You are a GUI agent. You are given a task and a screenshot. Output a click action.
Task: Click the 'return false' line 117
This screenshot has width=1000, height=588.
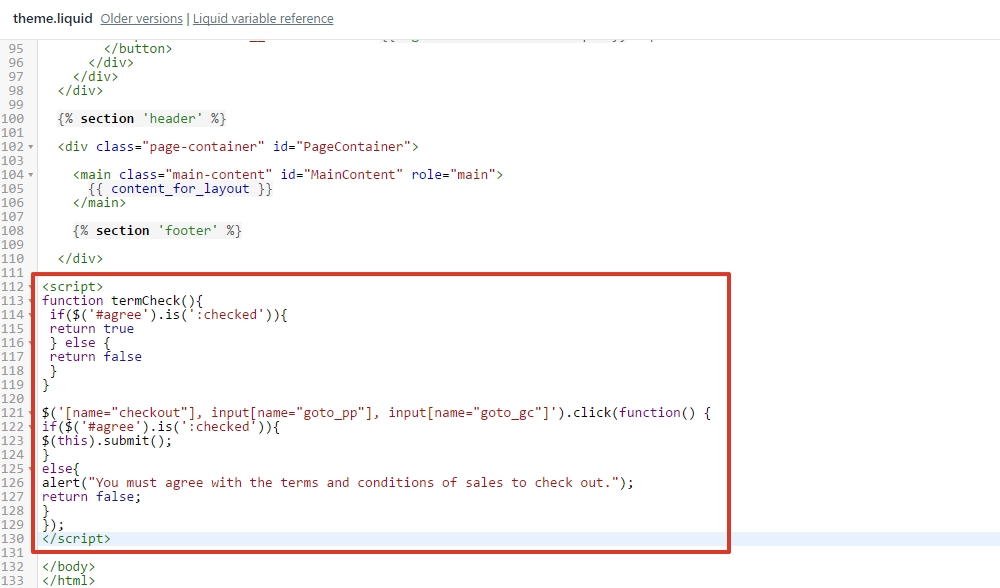(96, 357)
